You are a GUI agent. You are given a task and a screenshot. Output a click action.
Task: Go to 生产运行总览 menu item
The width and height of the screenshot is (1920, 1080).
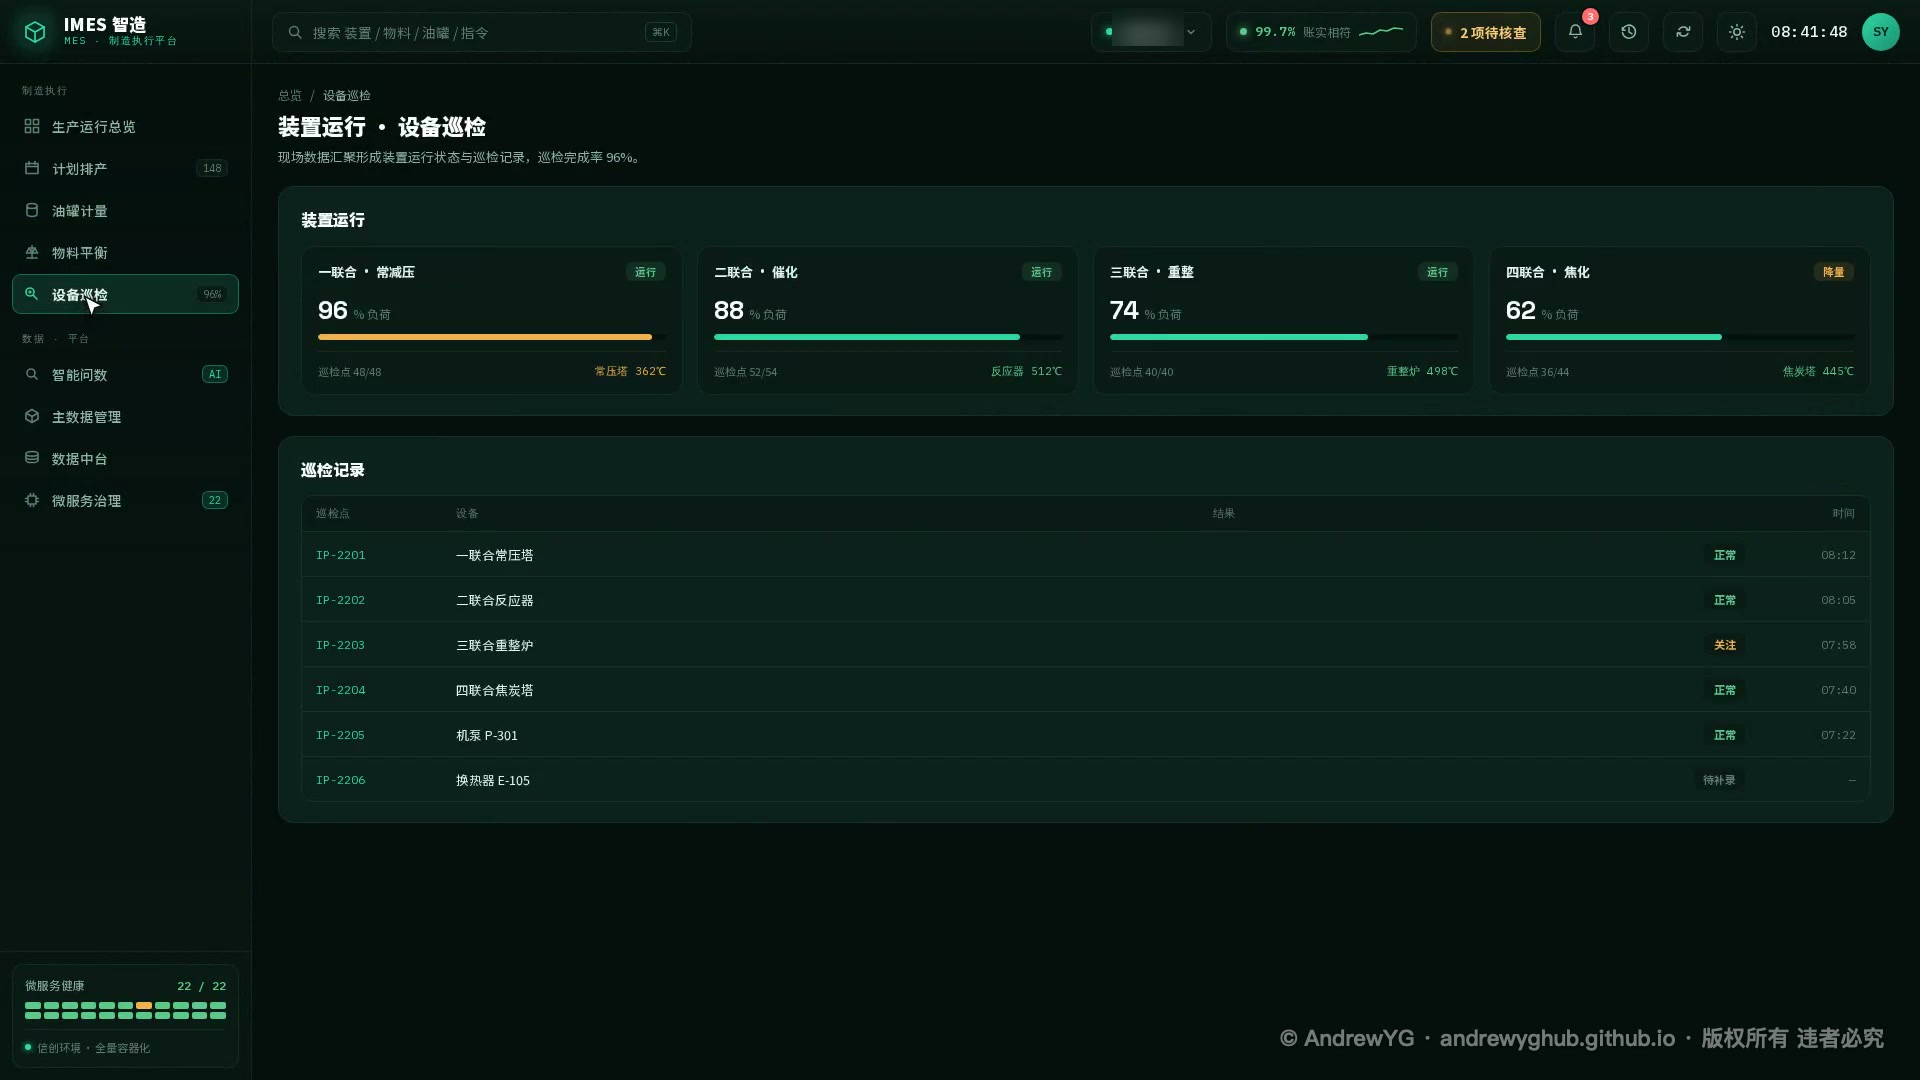tap(125, 126)
